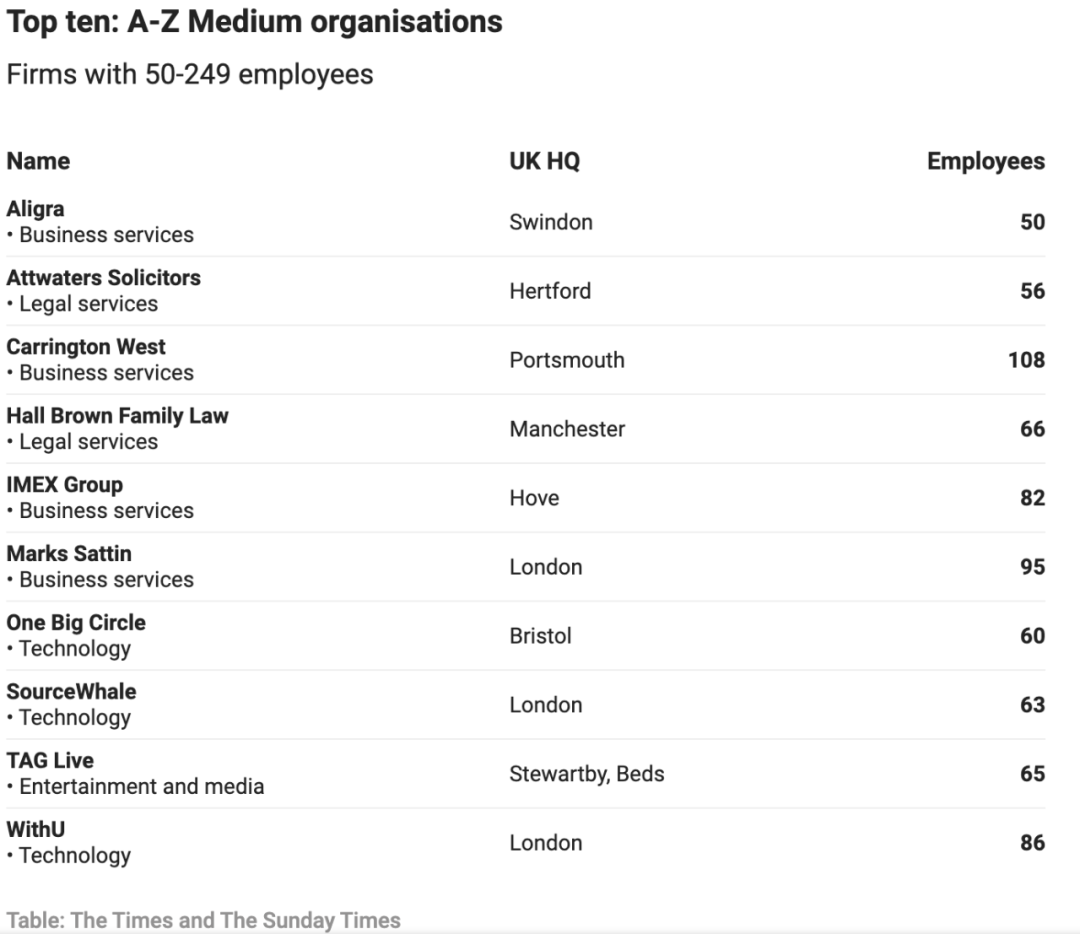Click the Swindon headquarters cell
This screenshot has height=934, width=1080.
click(x=551, y=222)
